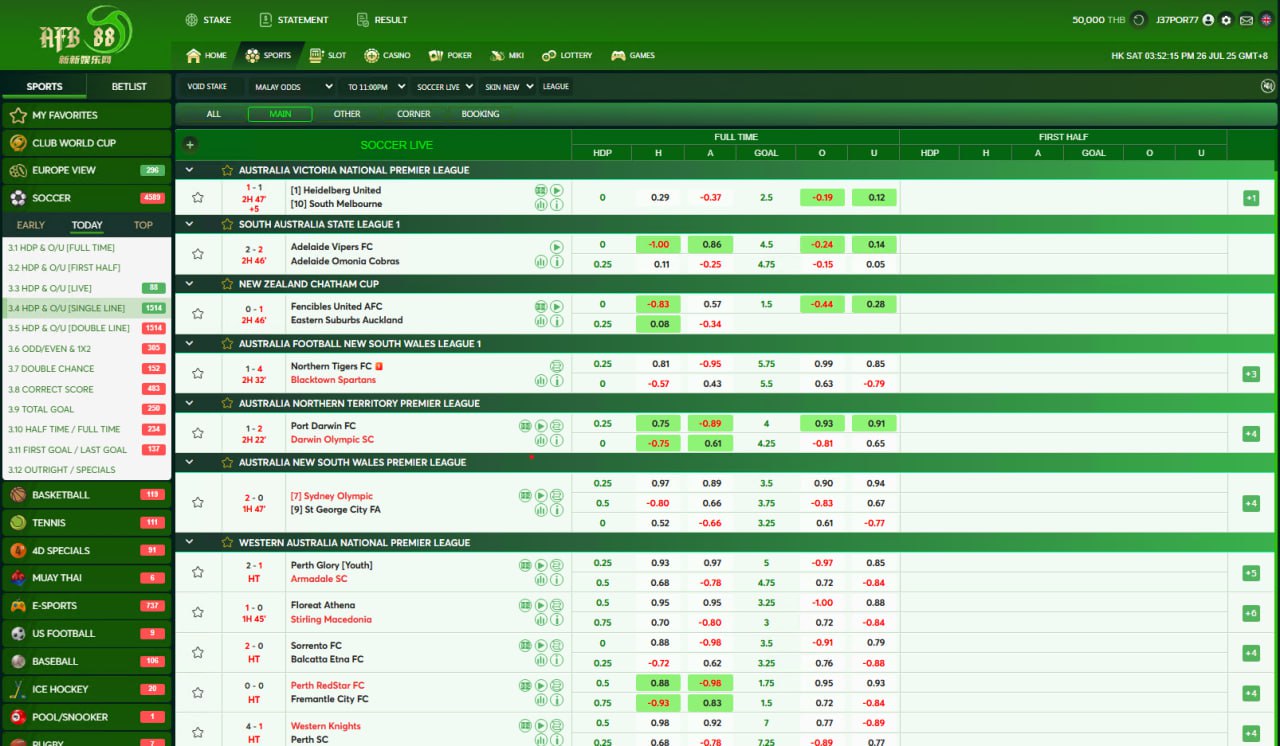Favorite the Adelaide Vipers FC match star
1280x746 pixels.
click(x=198, y=254)
